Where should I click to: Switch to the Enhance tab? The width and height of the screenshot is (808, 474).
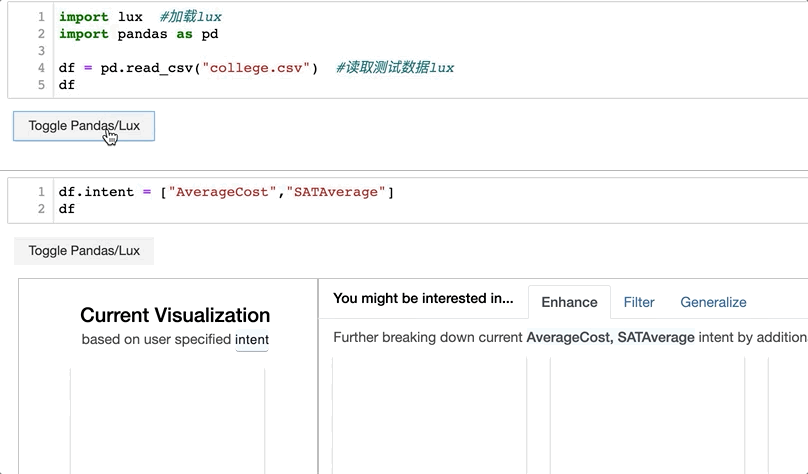569,302
